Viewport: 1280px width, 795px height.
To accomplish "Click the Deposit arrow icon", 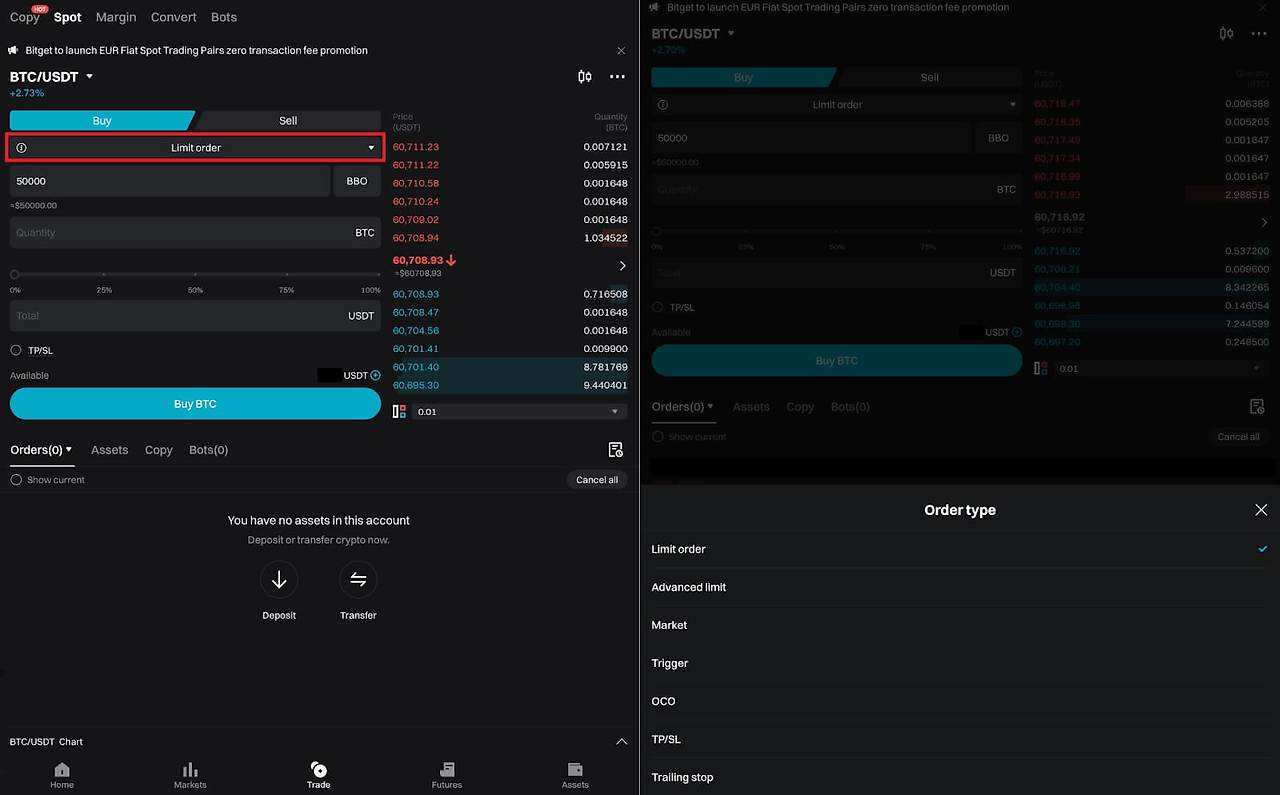I will click(x=279, y=579).
